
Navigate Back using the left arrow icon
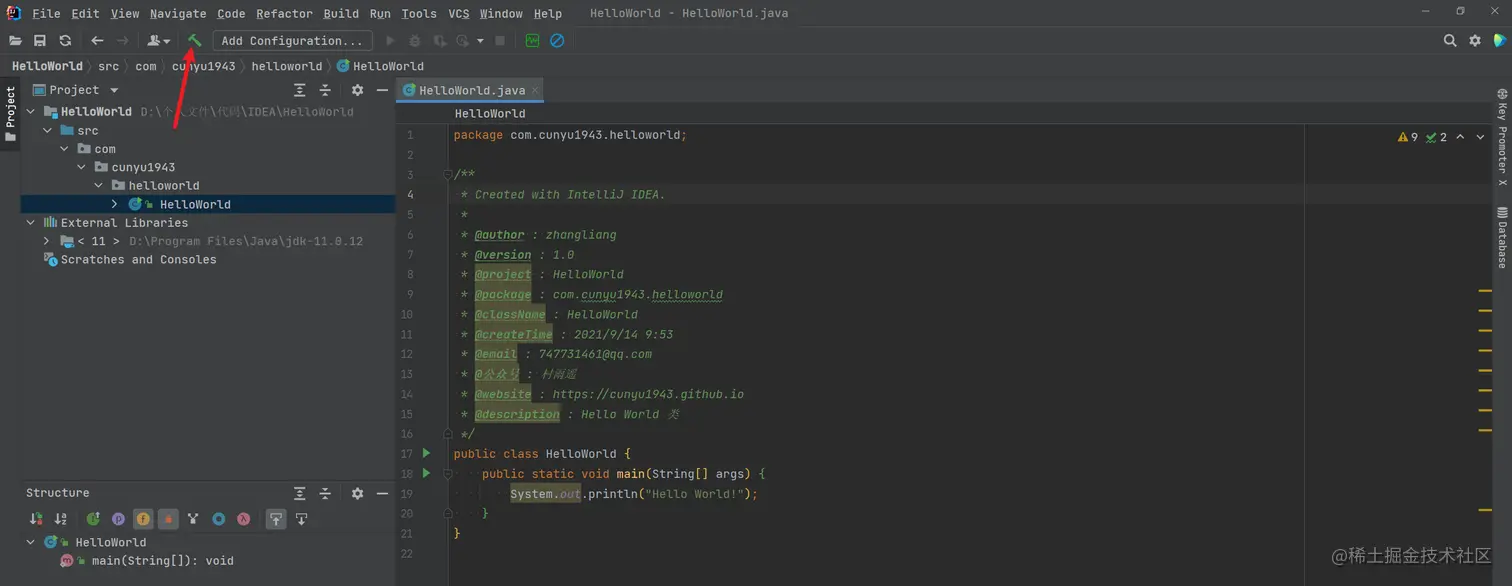[x=97, y=41]
